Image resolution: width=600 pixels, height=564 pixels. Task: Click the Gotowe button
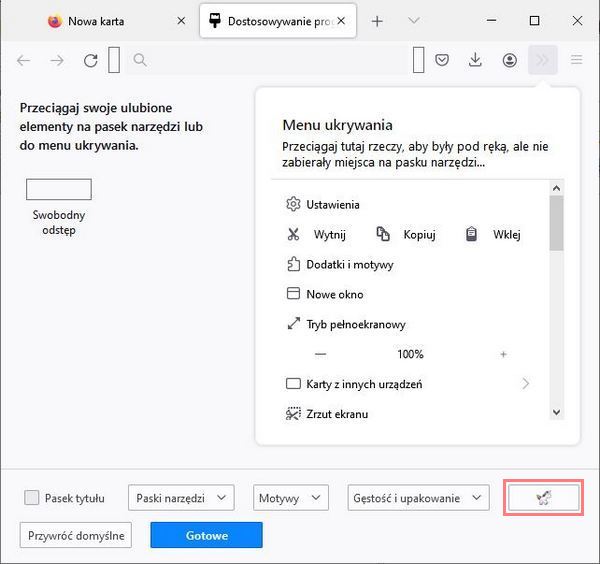click(206, 535)
